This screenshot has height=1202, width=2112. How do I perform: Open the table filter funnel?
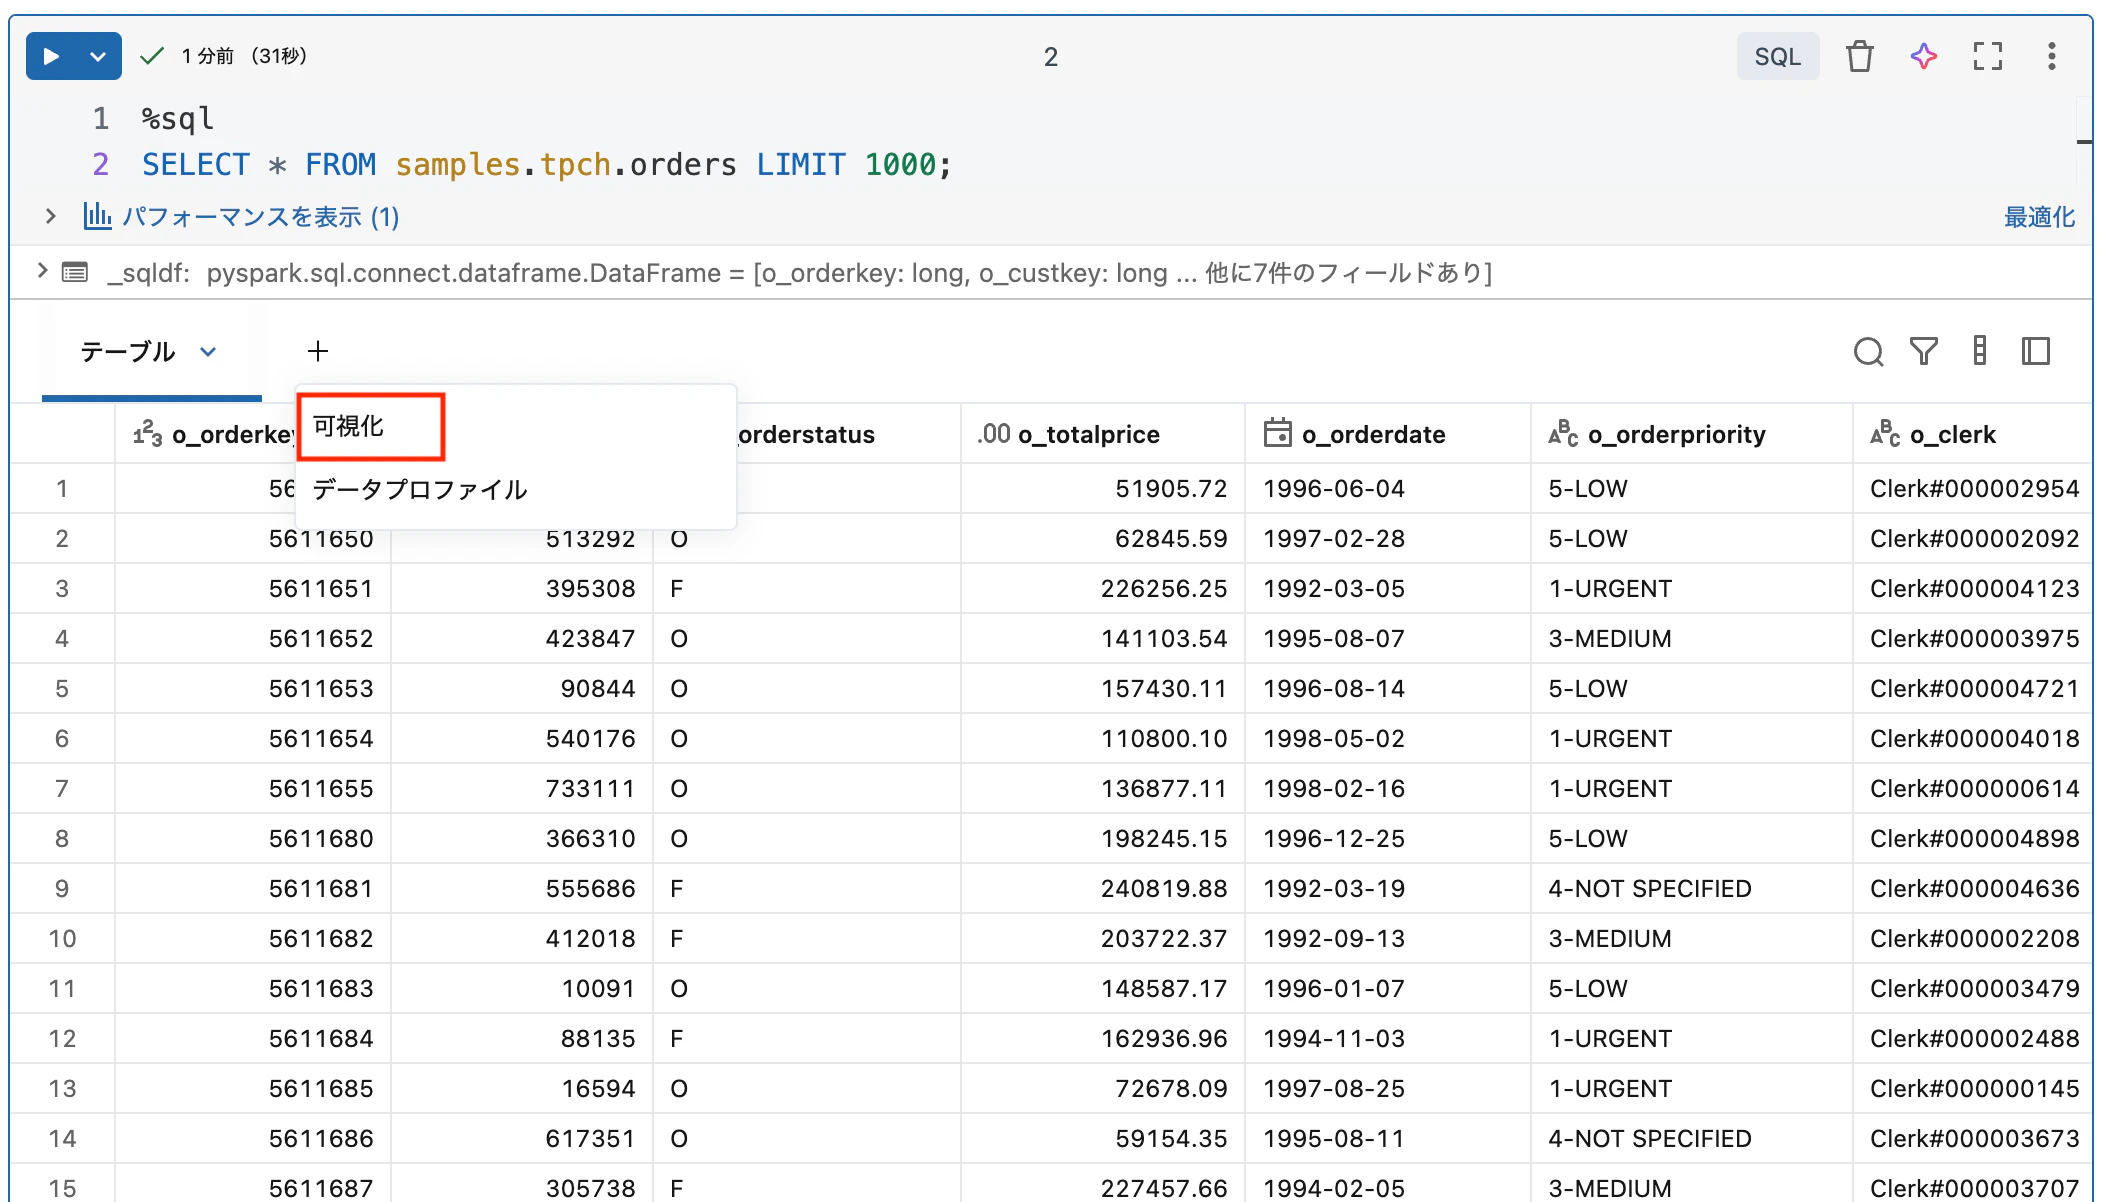coord(1924,351)
